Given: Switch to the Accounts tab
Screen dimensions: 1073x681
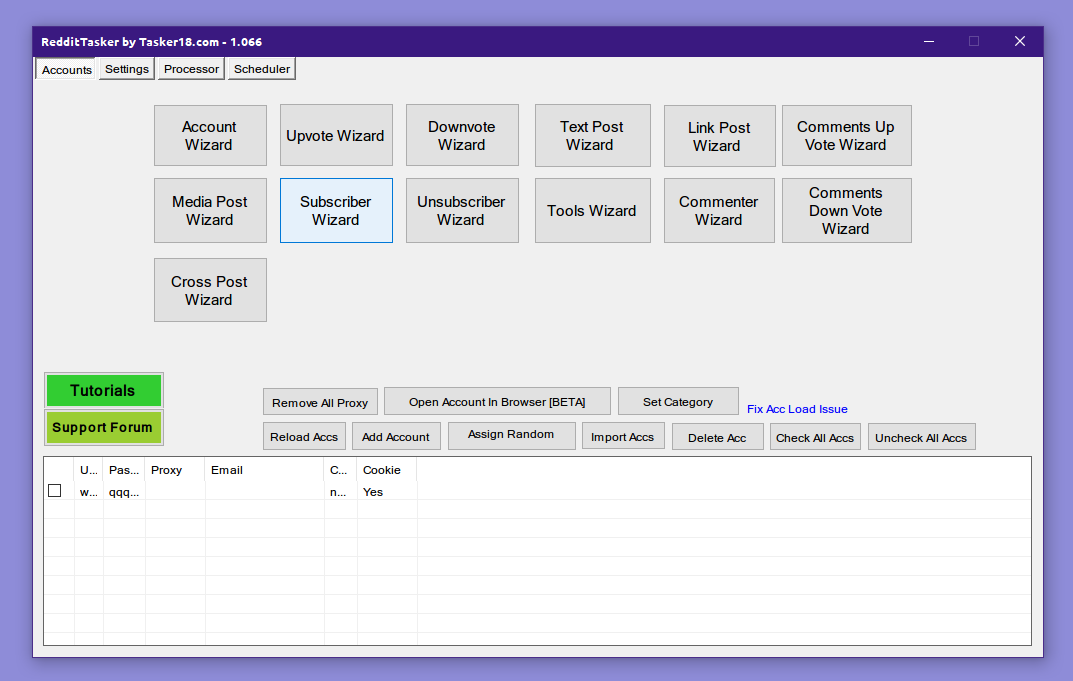Looking at the screenshot, I should [66, 69].
